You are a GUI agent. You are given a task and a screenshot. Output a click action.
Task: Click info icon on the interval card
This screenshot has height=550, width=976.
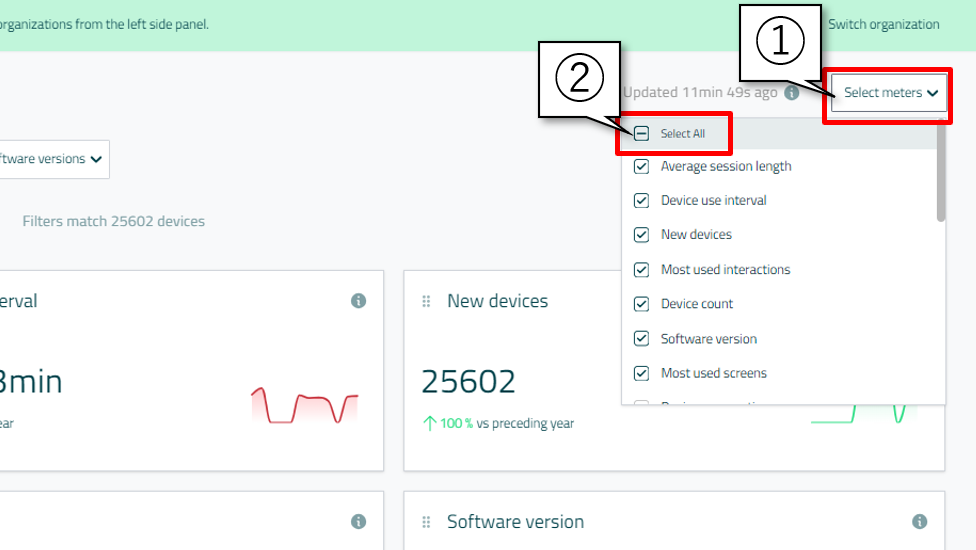click(358, 301)
